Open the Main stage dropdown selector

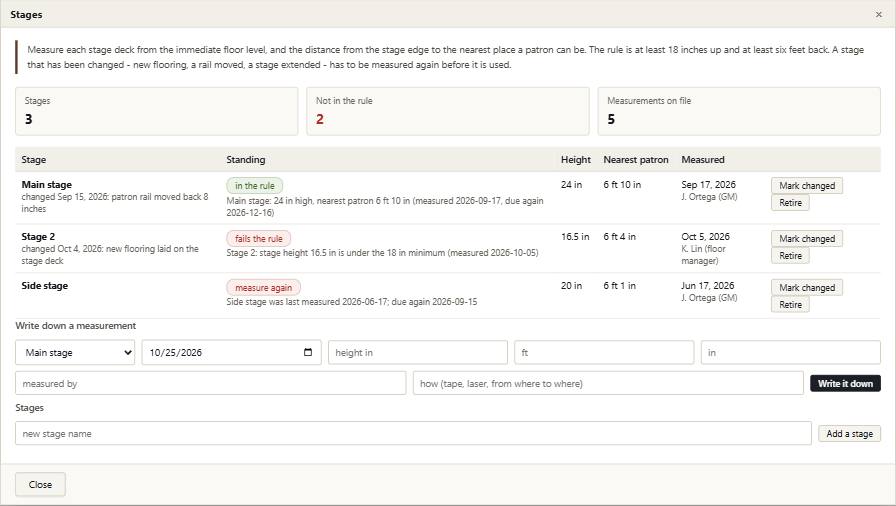[x=75, y=352]
